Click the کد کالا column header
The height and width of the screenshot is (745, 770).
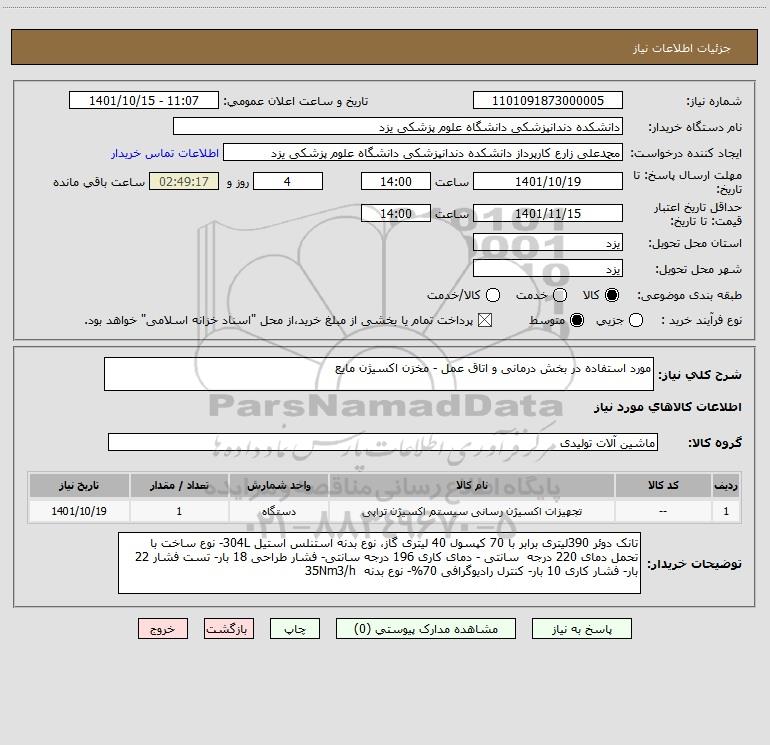coord(663,485)
